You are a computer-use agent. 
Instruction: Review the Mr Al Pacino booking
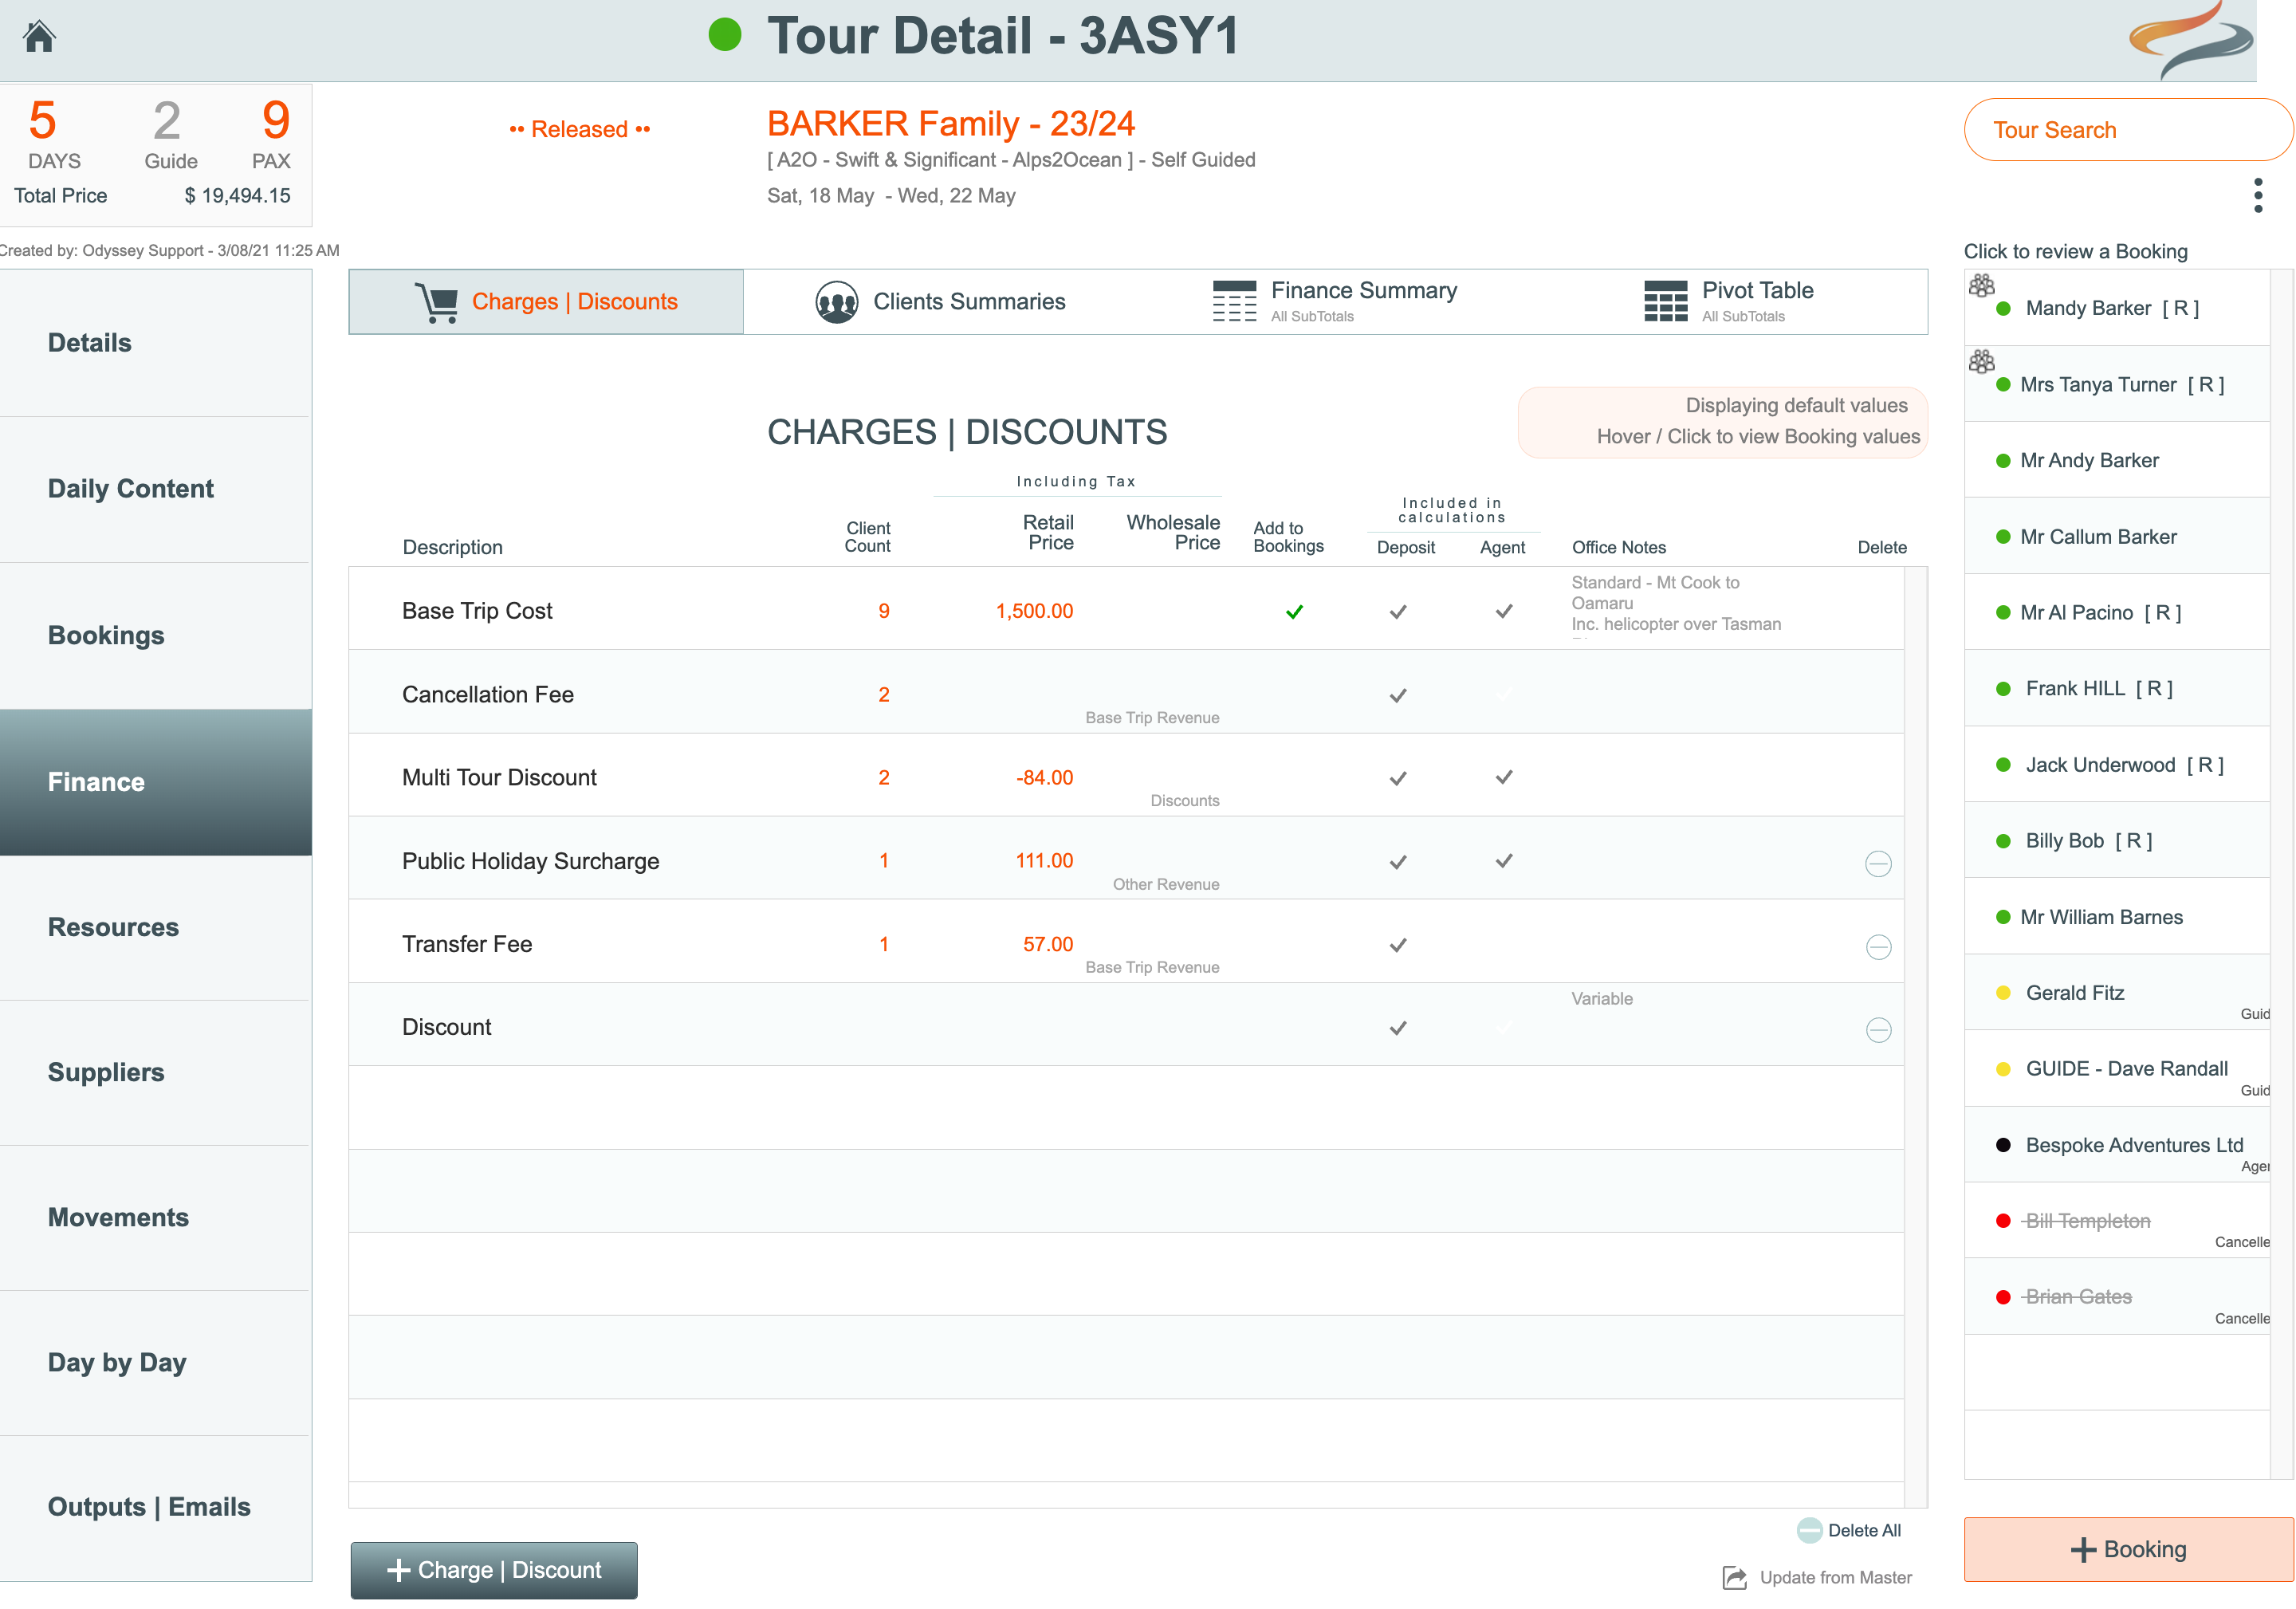pos(2100,613)
